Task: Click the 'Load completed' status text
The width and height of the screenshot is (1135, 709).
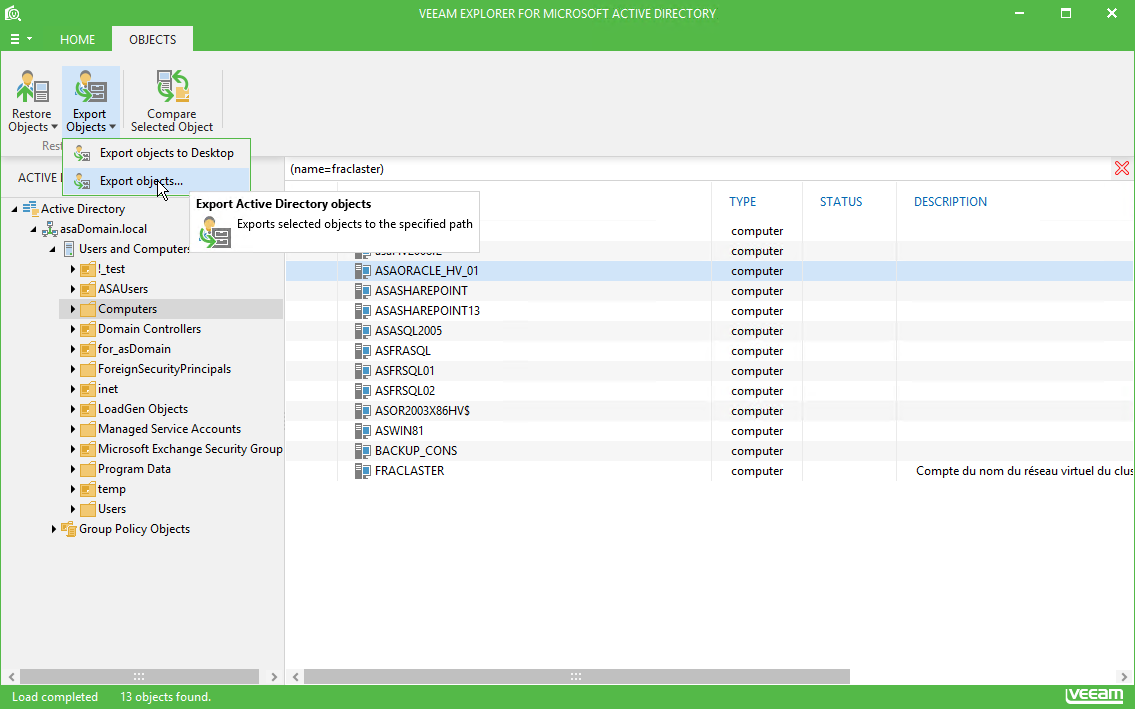Action: tap(55, 697)
